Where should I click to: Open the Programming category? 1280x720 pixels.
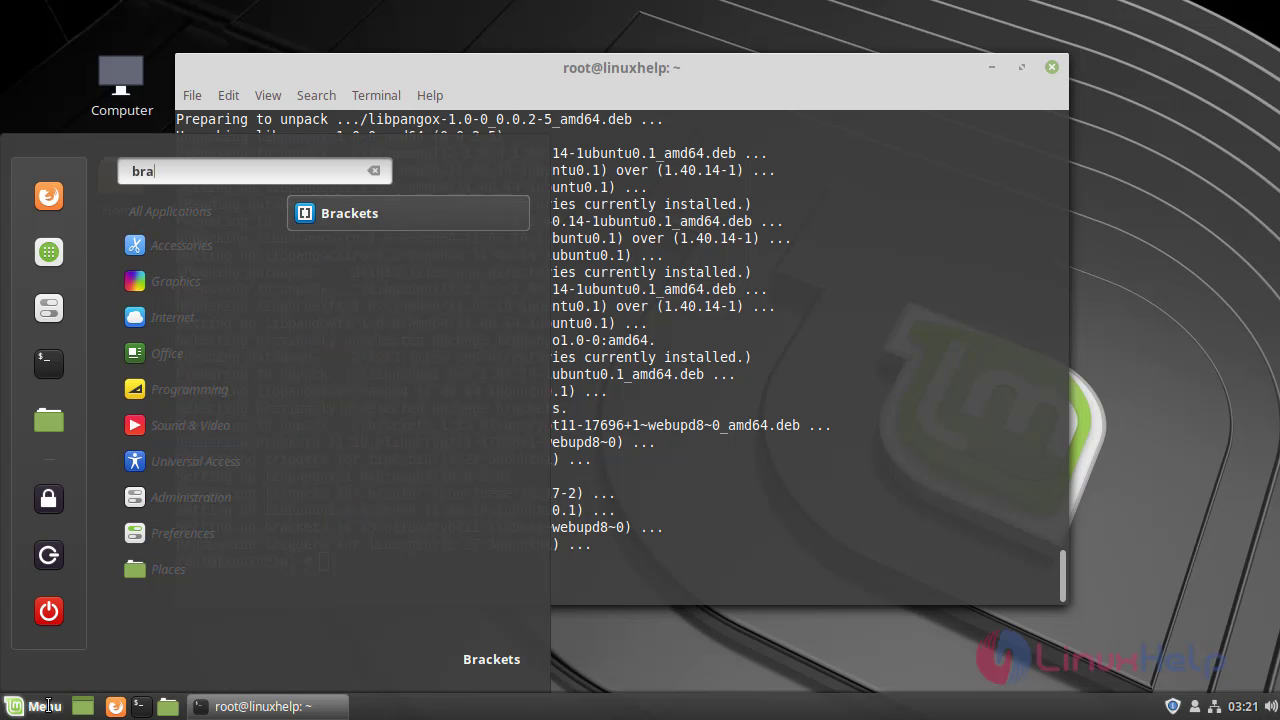(x=176, y=389)
